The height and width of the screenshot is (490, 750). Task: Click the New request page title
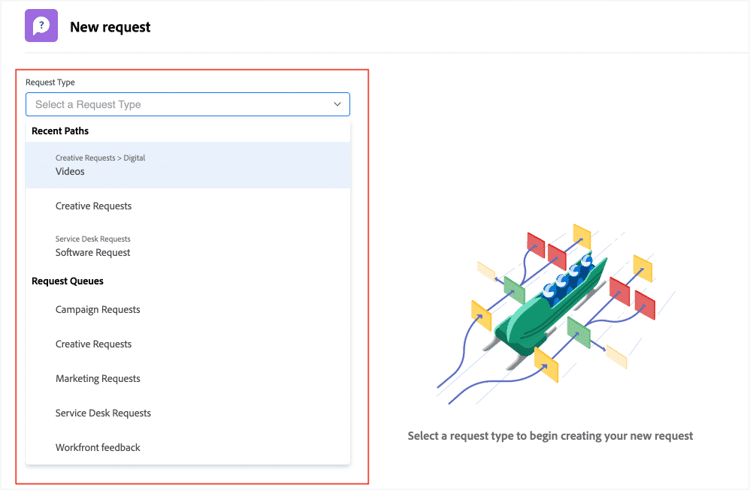click(x=110, y=27)
